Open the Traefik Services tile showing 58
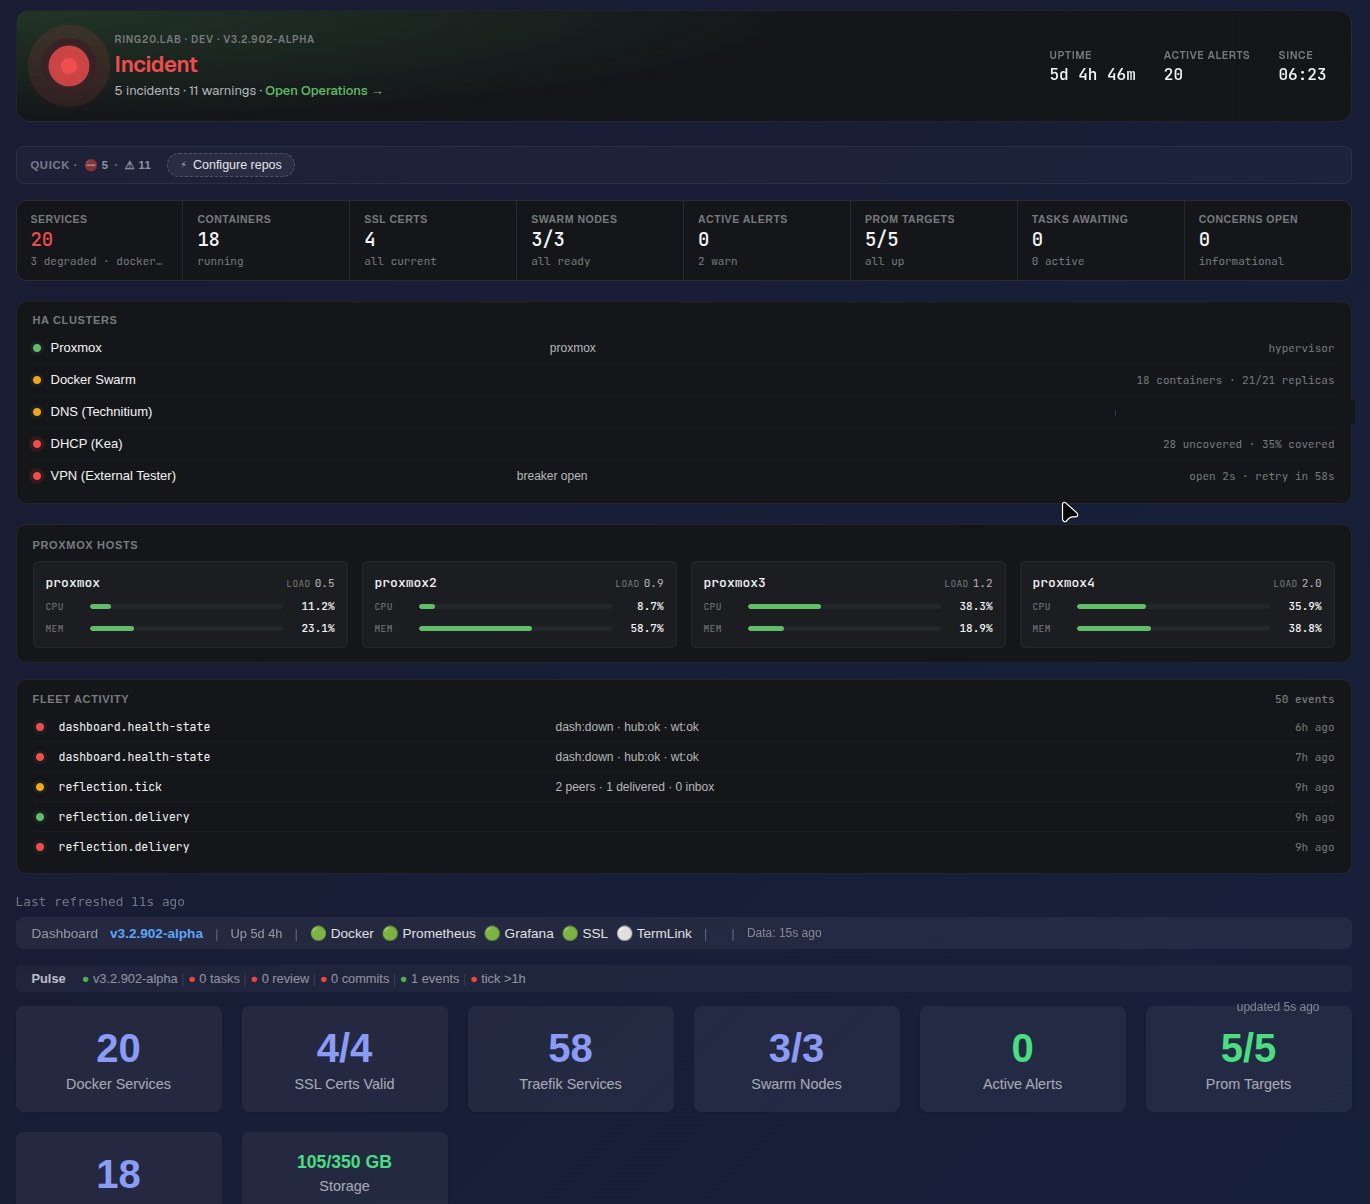 (x=571, y=1059)
